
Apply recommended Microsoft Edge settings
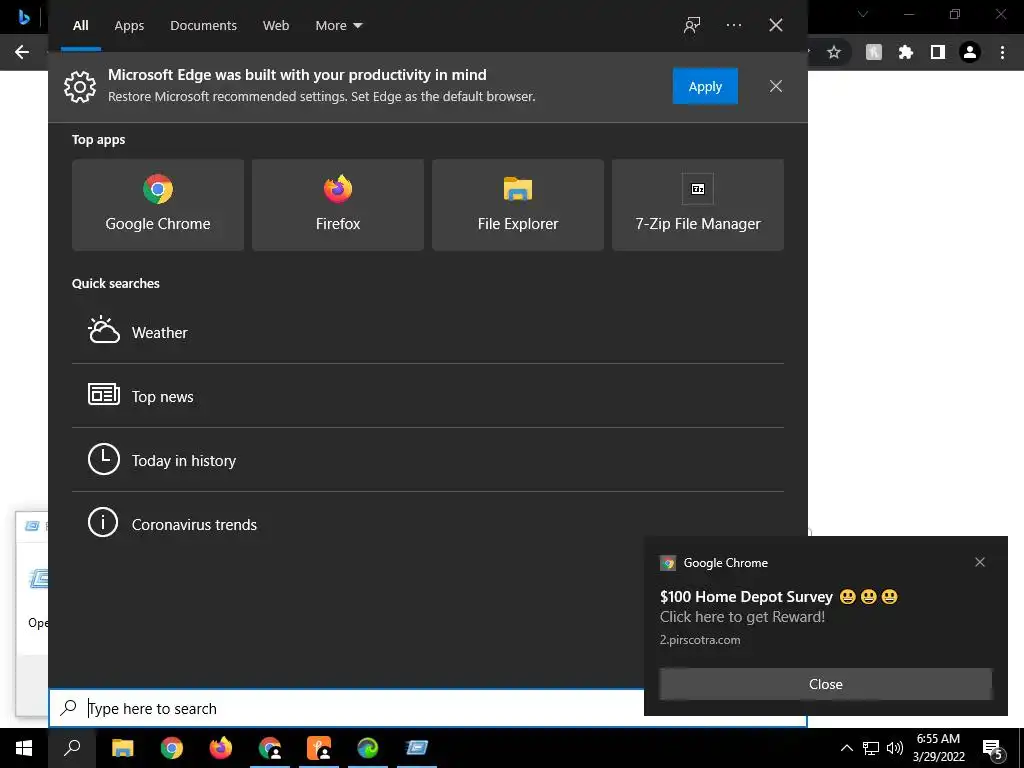[x=705, y=86]
